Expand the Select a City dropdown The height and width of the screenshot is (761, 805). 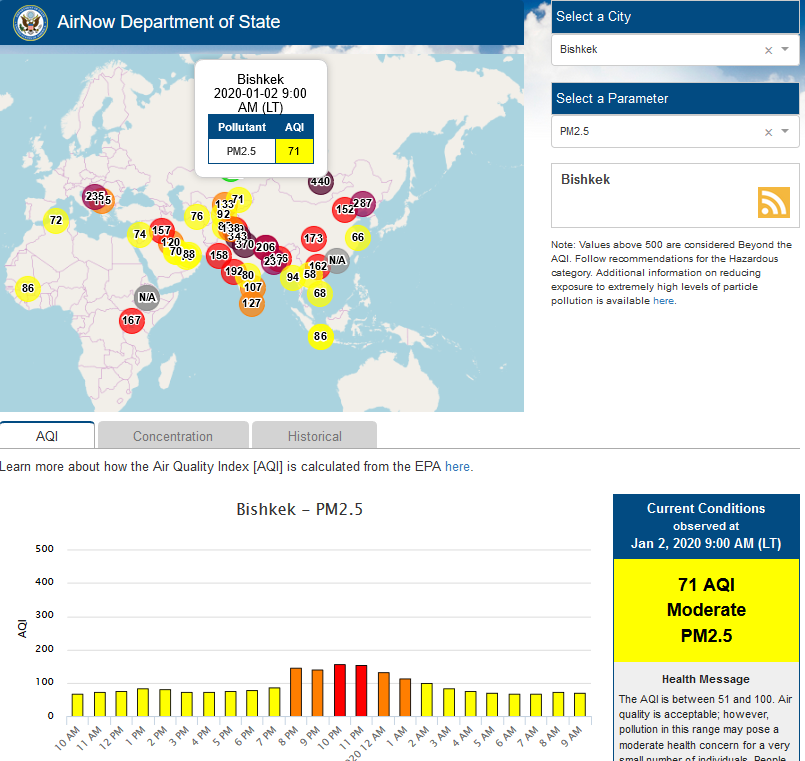pyautogui.click(x=786, y=49)
